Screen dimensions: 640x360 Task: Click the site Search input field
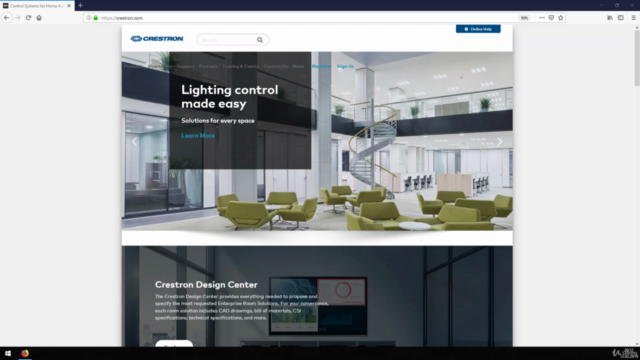pyautogui.click(x=228, y=40)
